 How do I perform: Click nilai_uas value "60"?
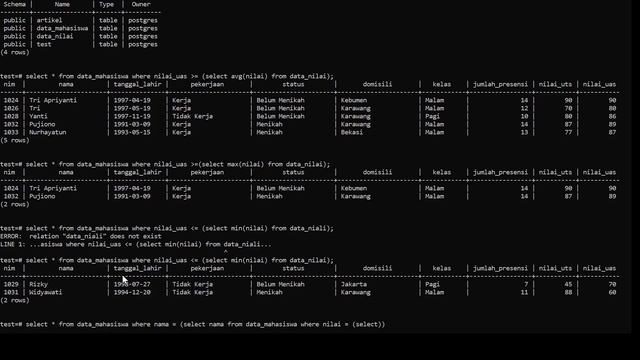pos(612,292)
